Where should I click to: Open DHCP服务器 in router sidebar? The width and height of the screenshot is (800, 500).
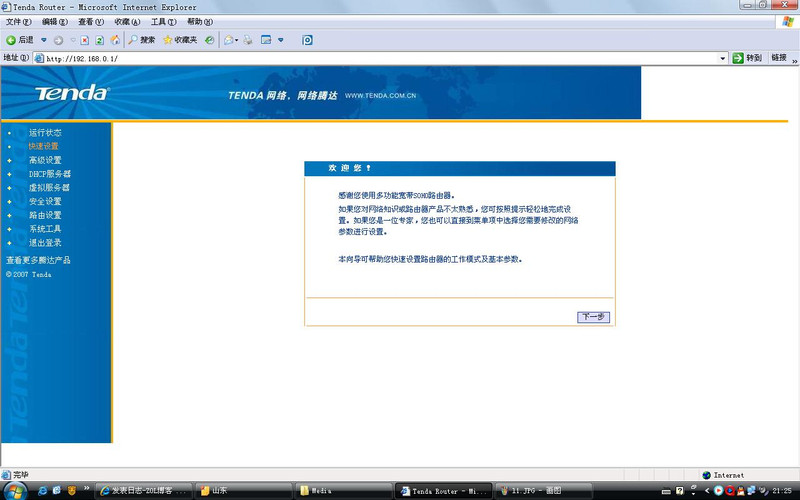[x=49, y=174]
